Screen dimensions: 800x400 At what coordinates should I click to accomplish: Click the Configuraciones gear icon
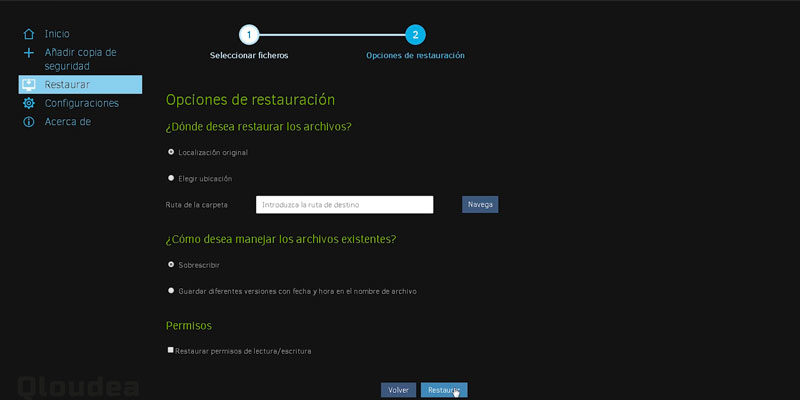coord(29,103)
